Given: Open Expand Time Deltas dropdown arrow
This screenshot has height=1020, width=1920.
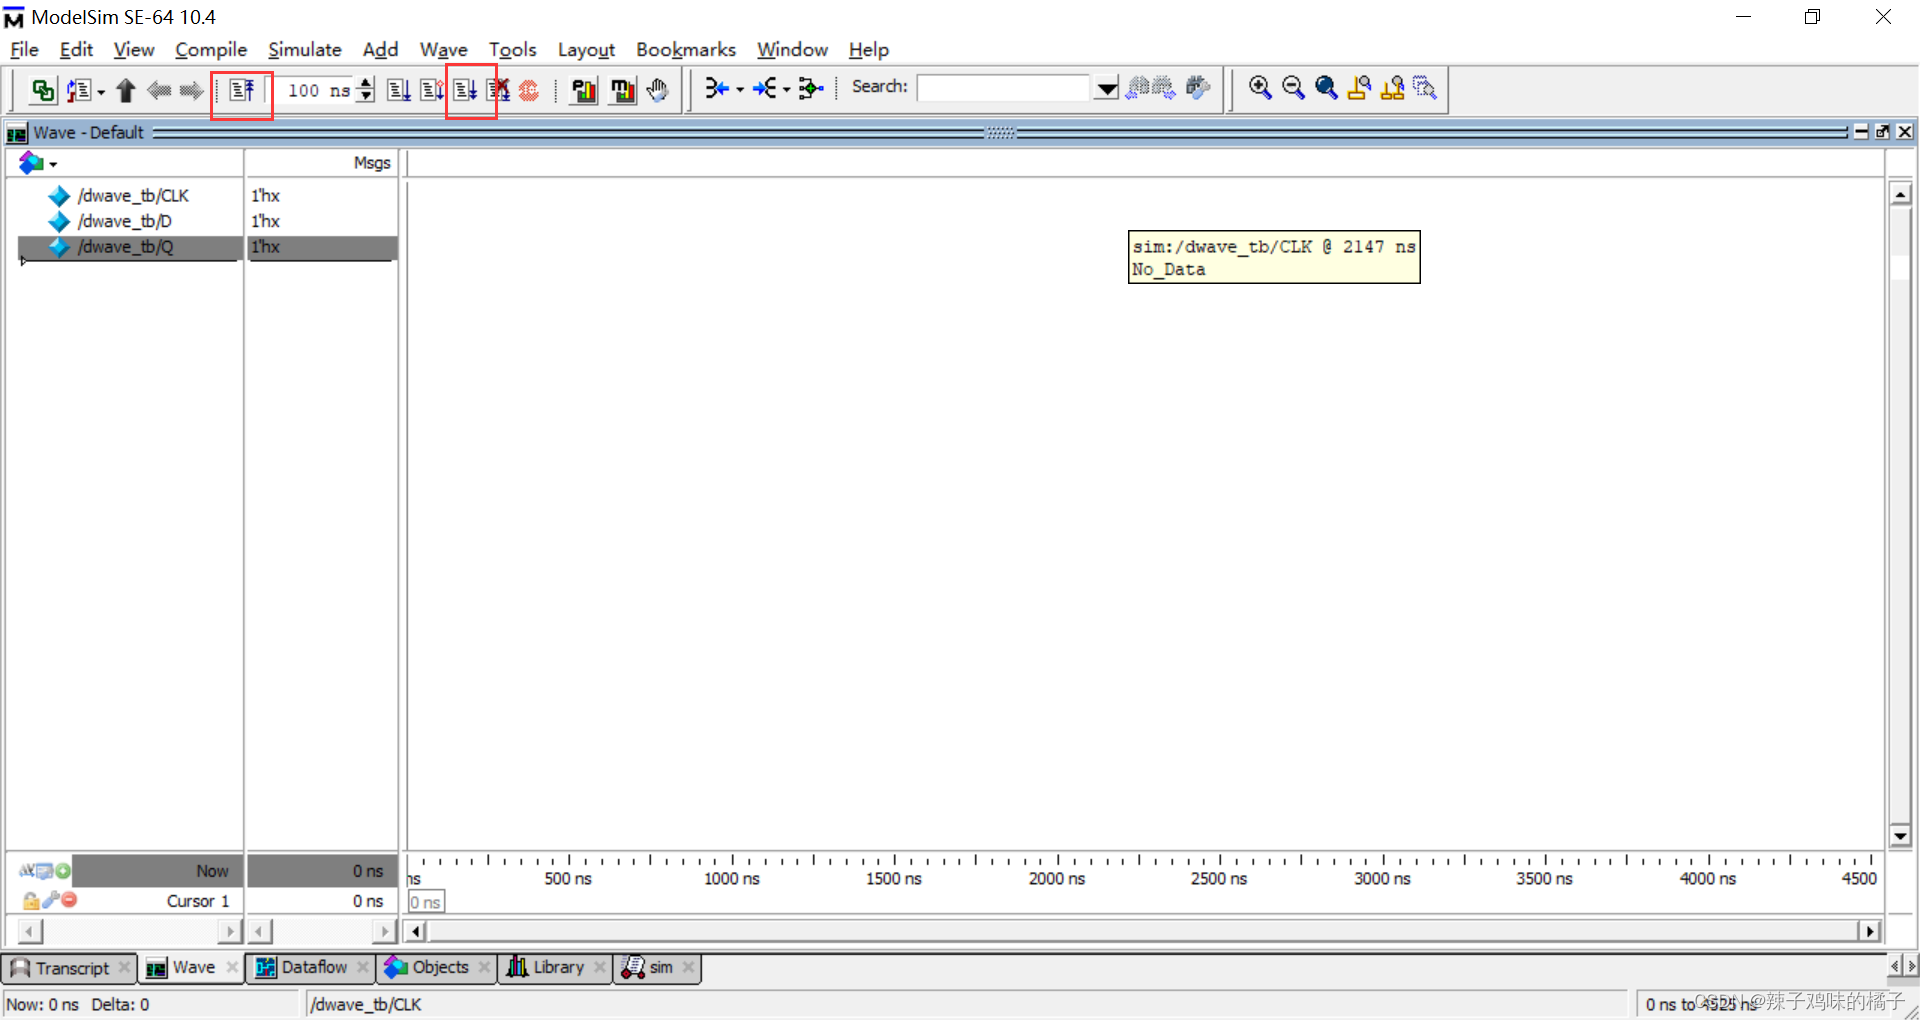Looking at the screenshot, I should point(740,90).
